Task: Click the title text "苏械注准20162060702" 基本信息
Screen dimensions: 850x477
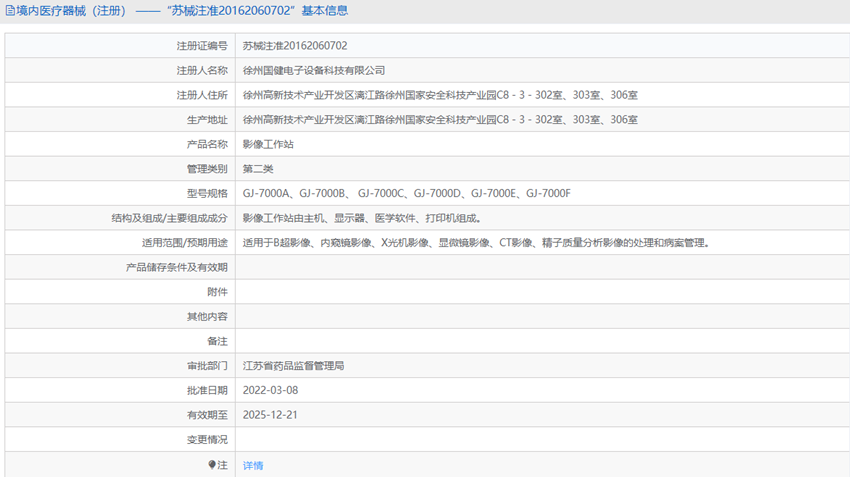Action: pos(257,11)
